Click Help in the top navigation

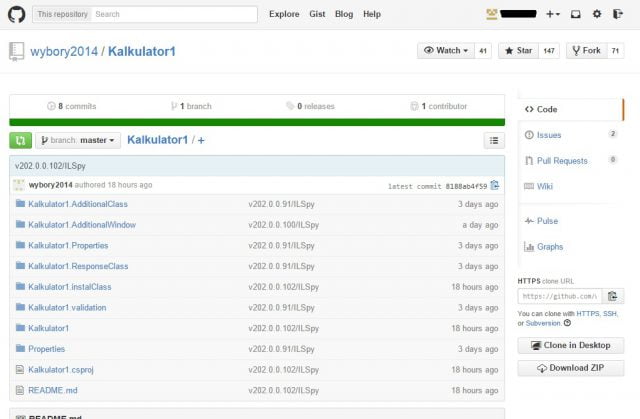point(372,14)
